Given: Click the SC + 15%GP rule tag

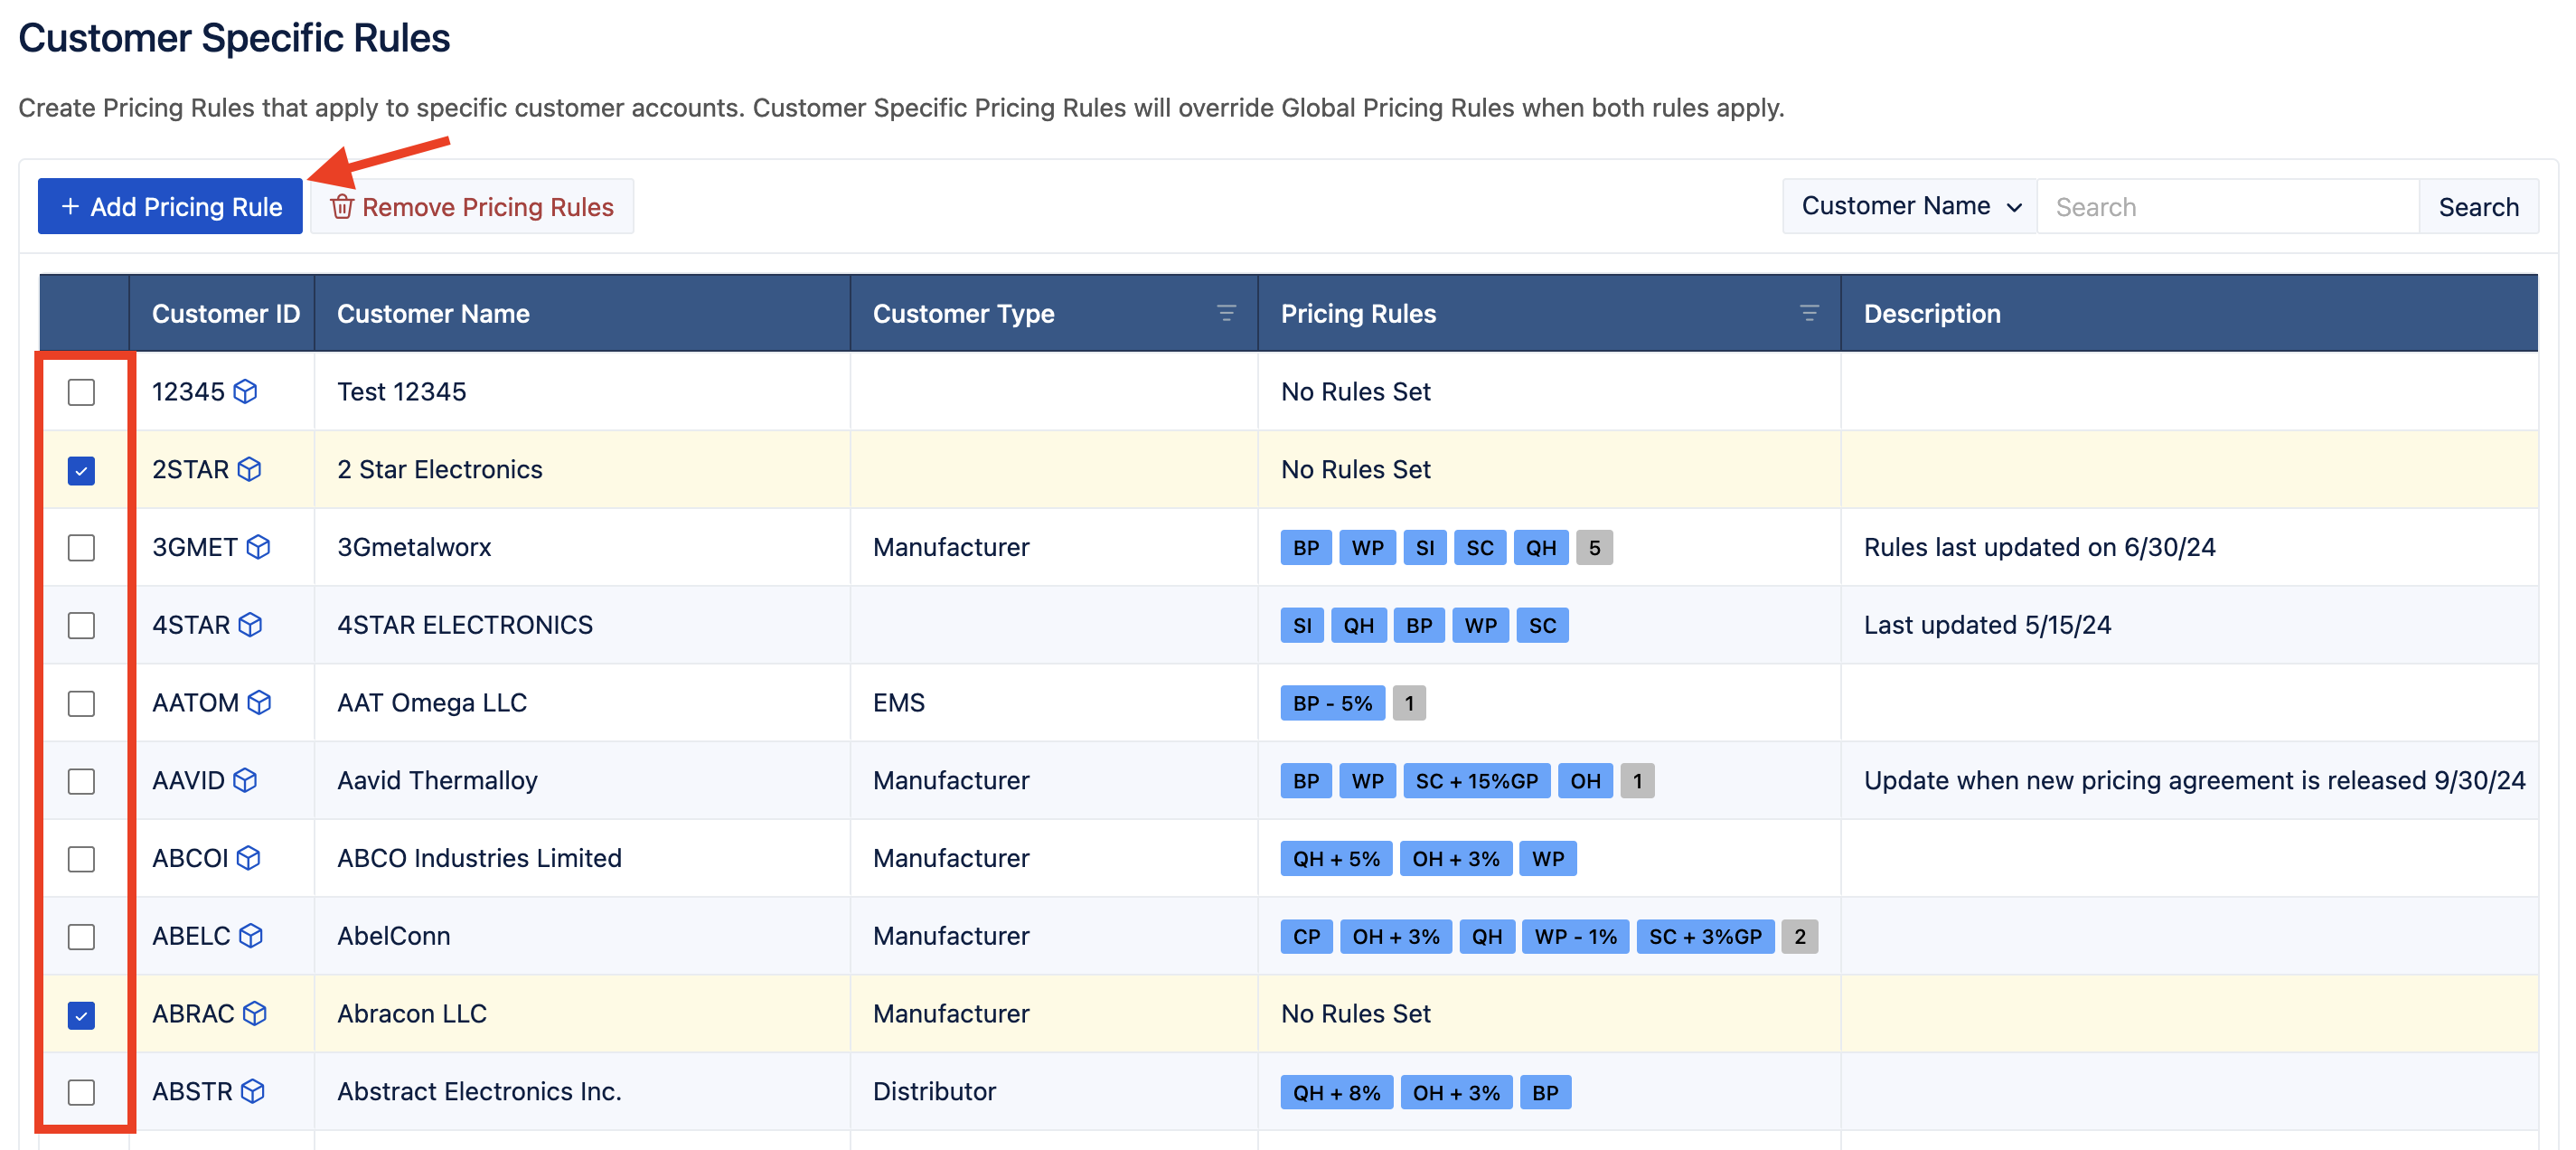Looking at the screenshot, I should pyautogui.click(x=1477, y=781).
